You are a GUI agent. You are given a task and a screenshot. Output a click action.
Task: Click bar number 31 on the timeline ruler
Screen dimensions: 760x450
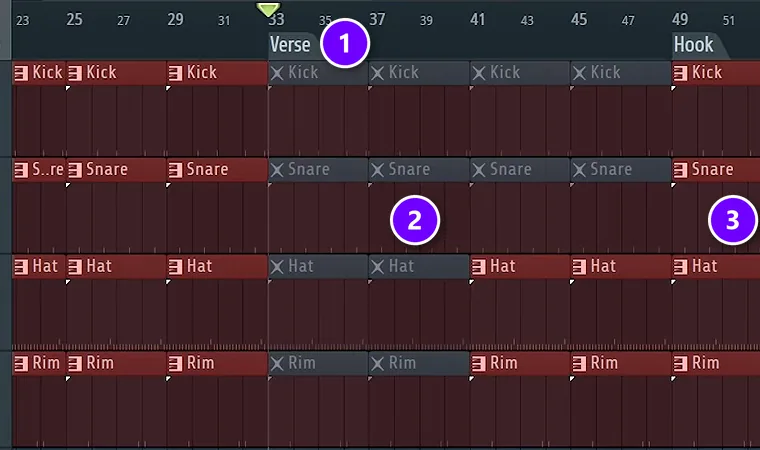click(x=224, y=20)
